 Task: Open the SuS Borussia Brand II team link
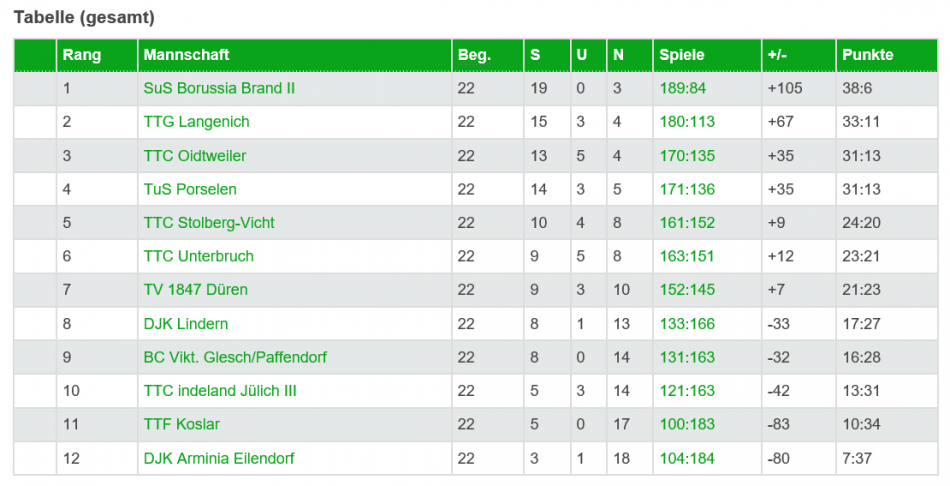tap(219, 88)
